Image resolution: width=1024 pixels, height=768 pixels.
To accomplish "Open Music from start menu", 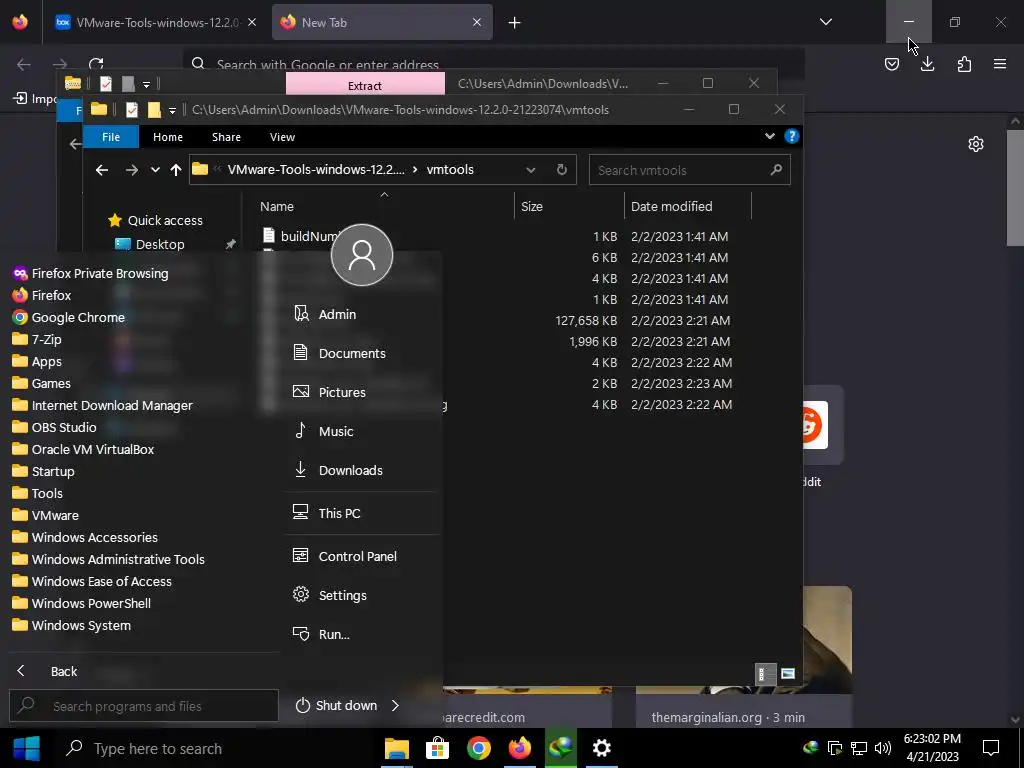I will 324,432.
